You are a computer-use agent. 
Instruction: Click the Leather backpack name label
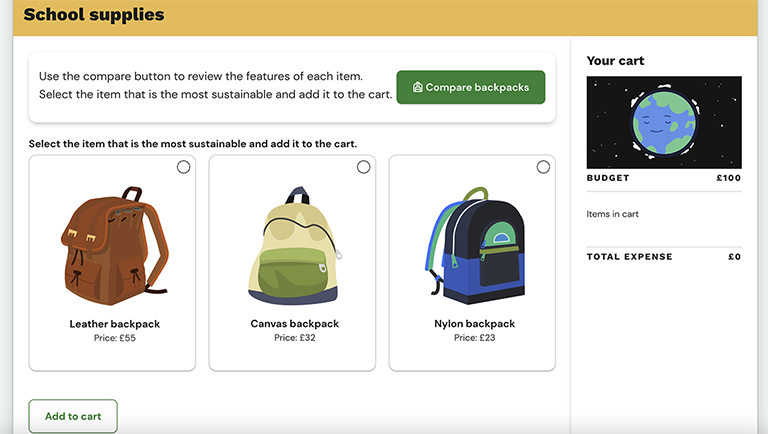pos(115,324)
